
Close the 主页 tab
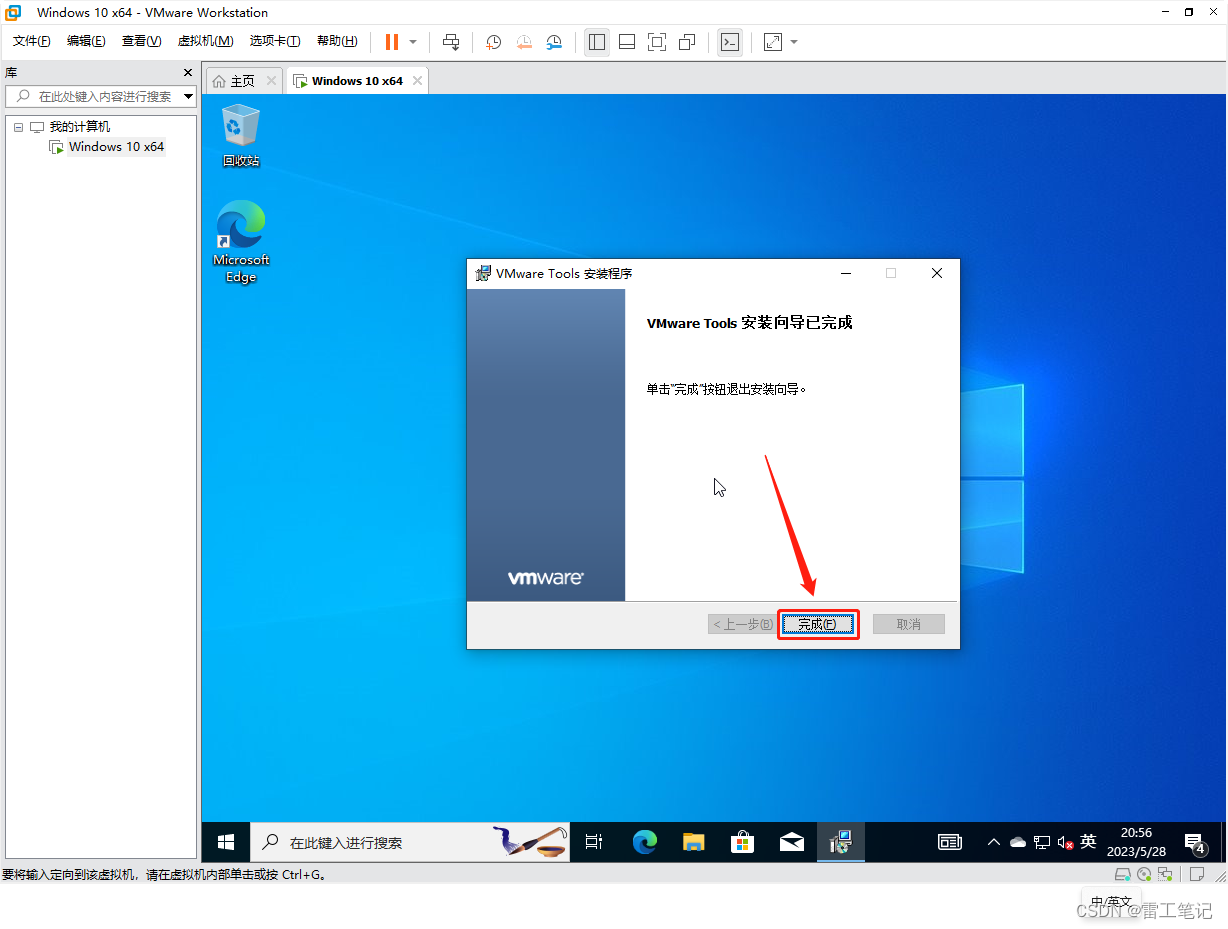point(270,81)
